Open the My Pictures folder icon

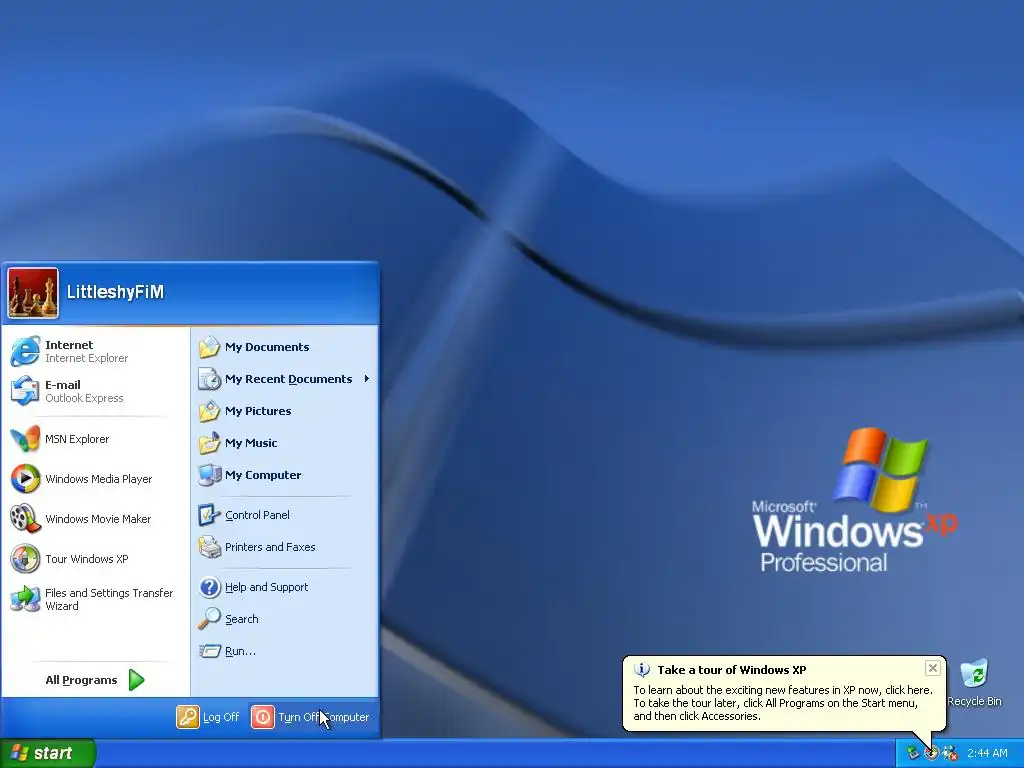[x=210, y=411]
